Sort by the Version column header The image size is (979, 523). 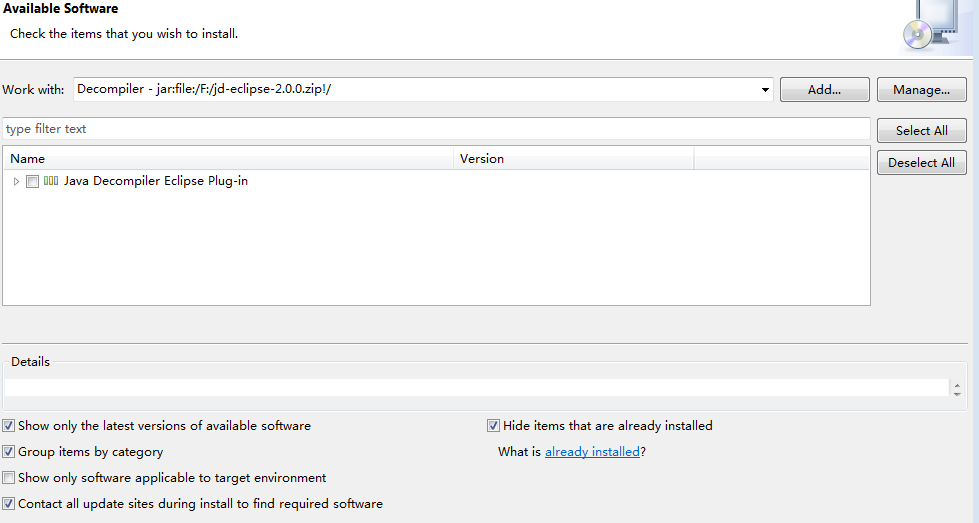pyautogui.click(x=573, y=159)
